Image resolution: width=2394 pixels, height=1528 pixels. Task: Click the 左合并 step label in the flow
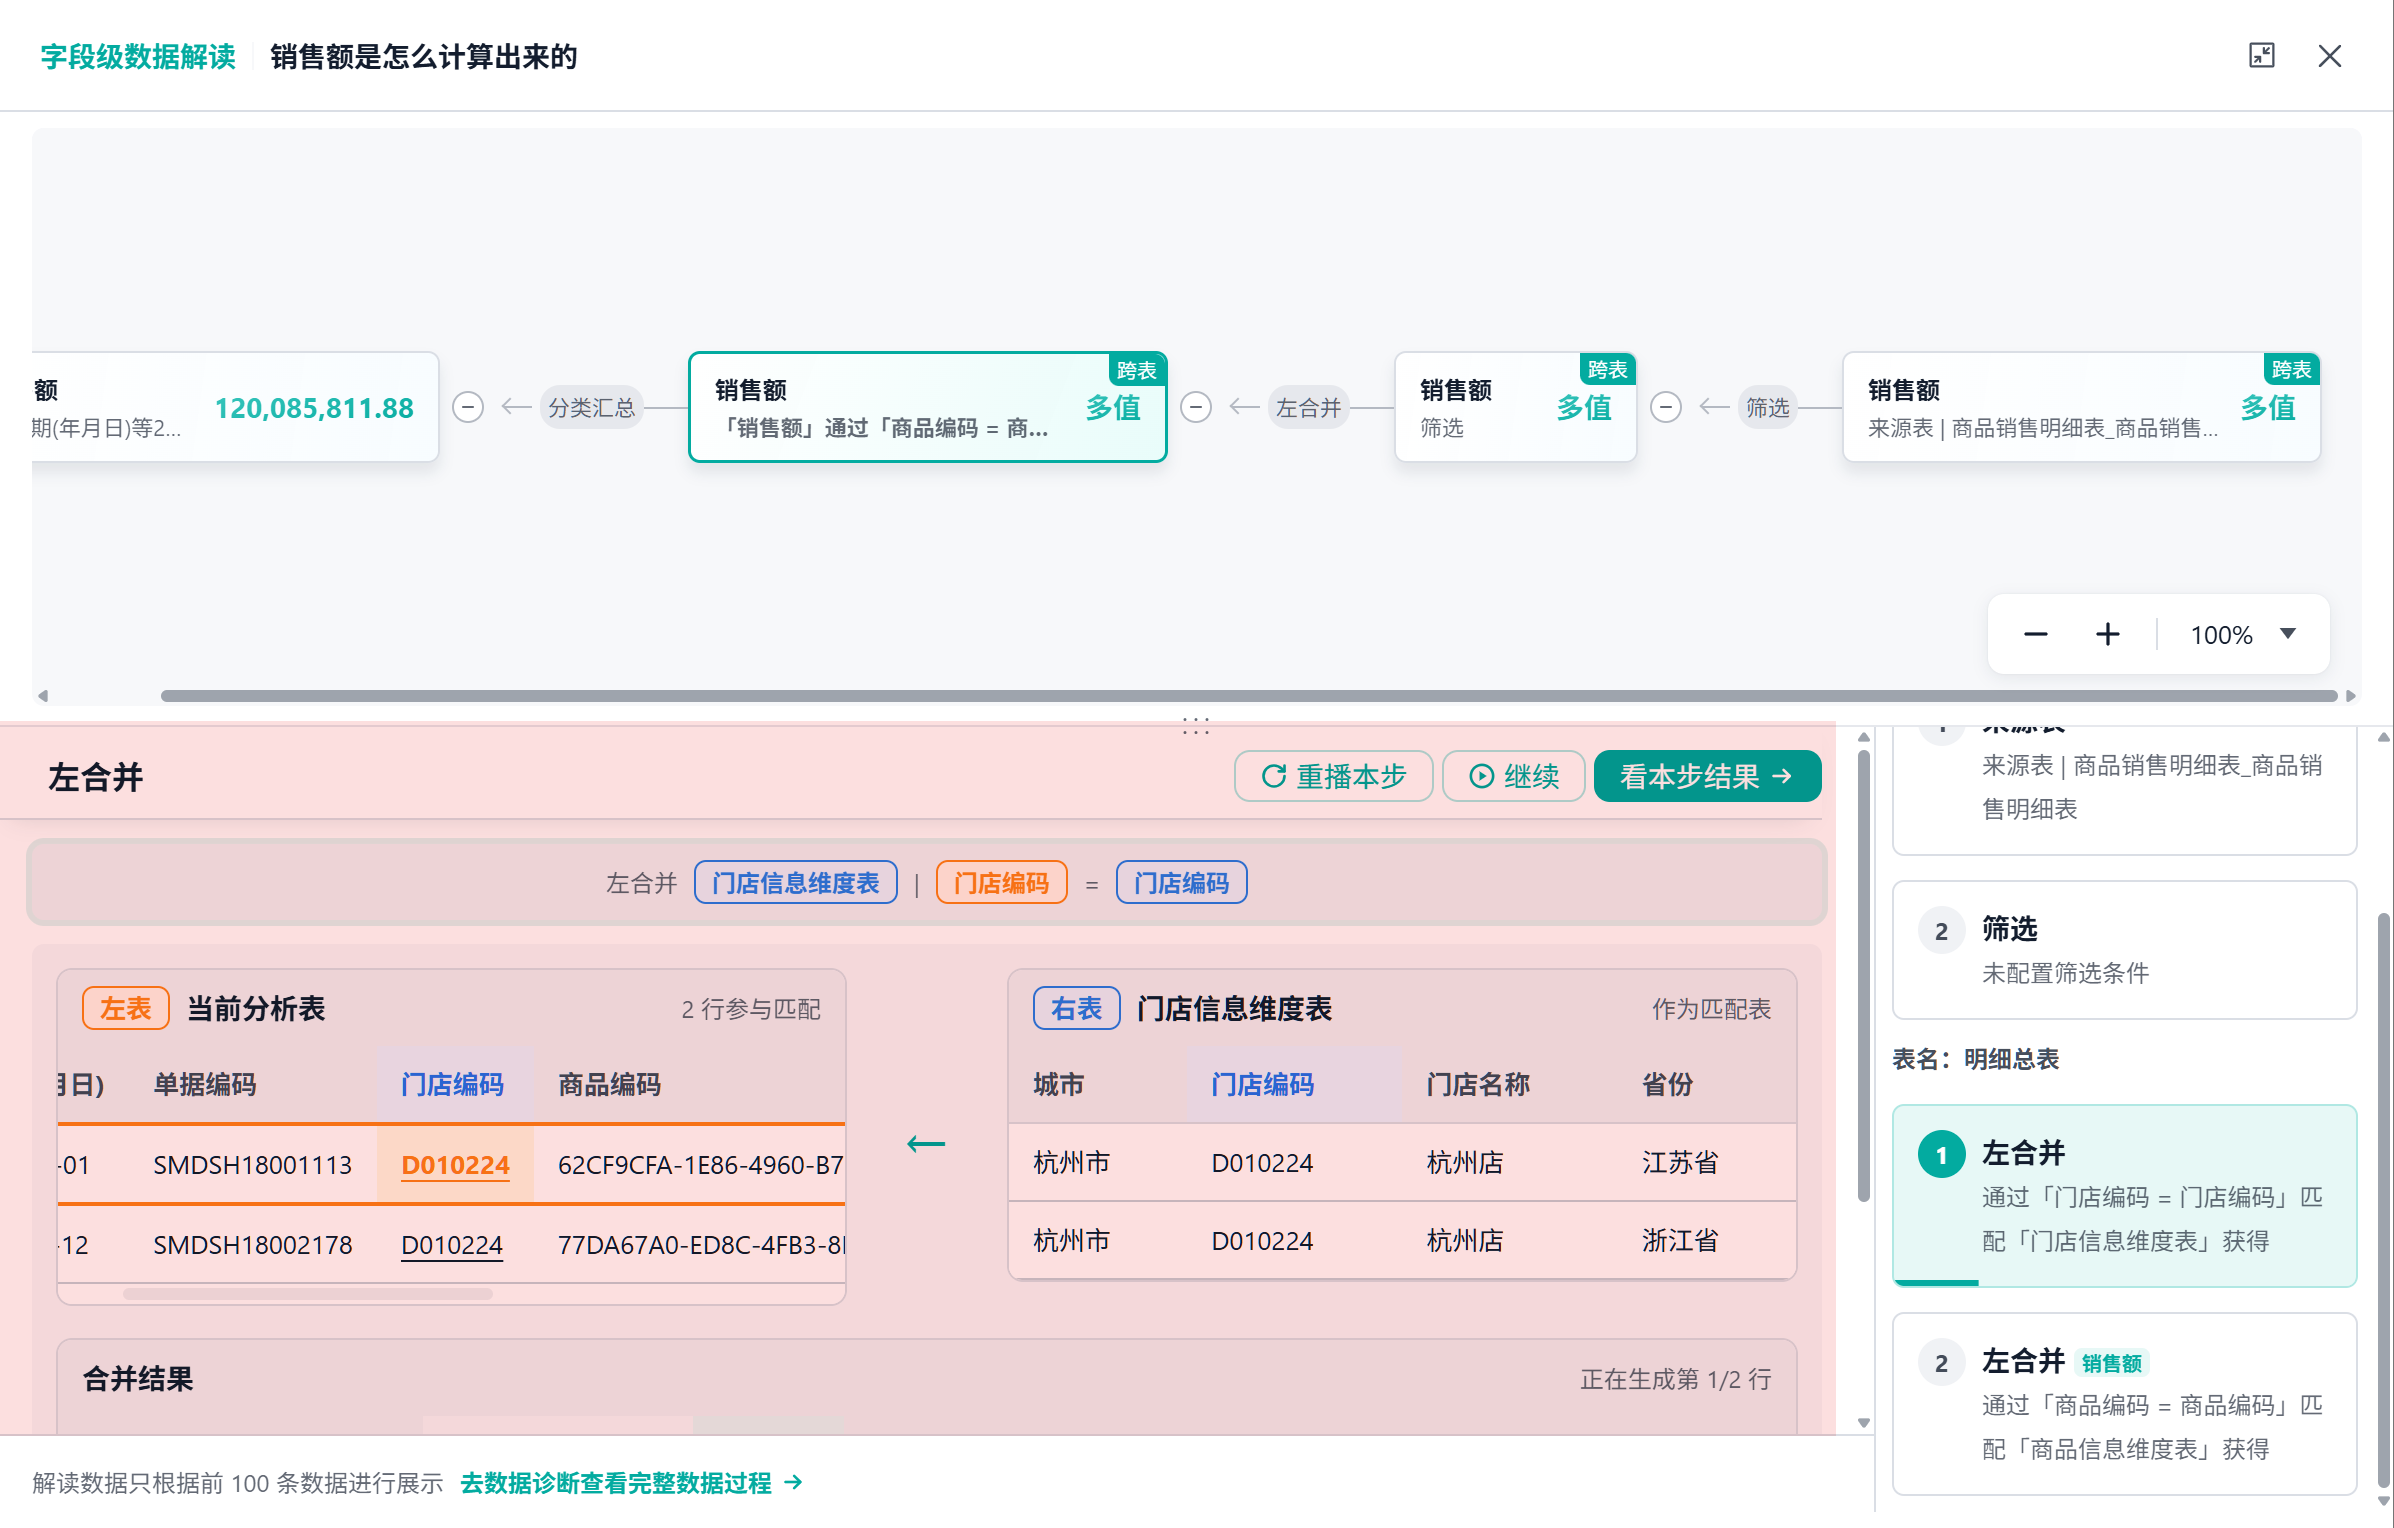[x=1308, y=407]
